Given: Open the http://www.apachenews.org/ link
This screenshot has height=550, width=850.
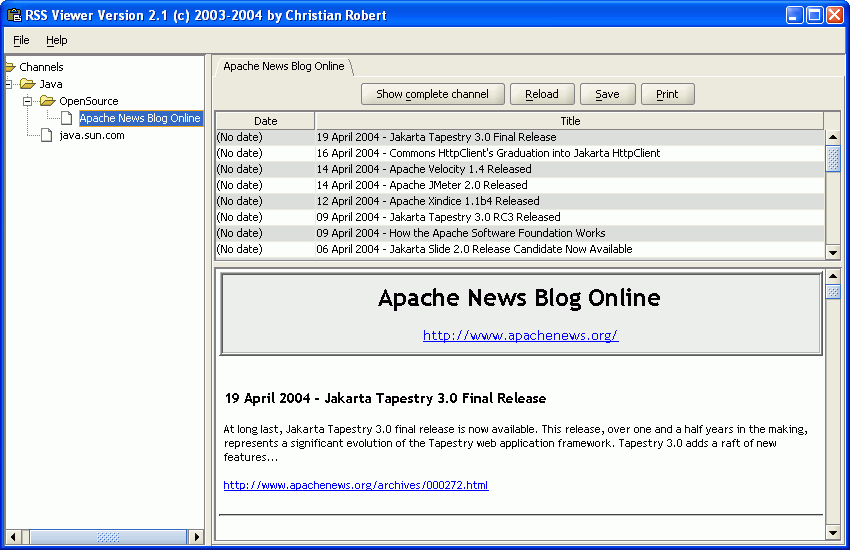Looking at the screenshot, I should coord(520,335).
